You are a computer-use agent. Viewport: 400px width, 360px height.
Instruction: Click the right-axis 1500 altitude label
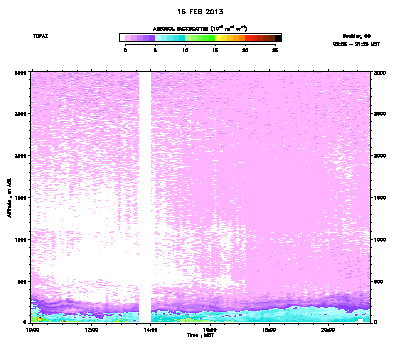(380, 198)
